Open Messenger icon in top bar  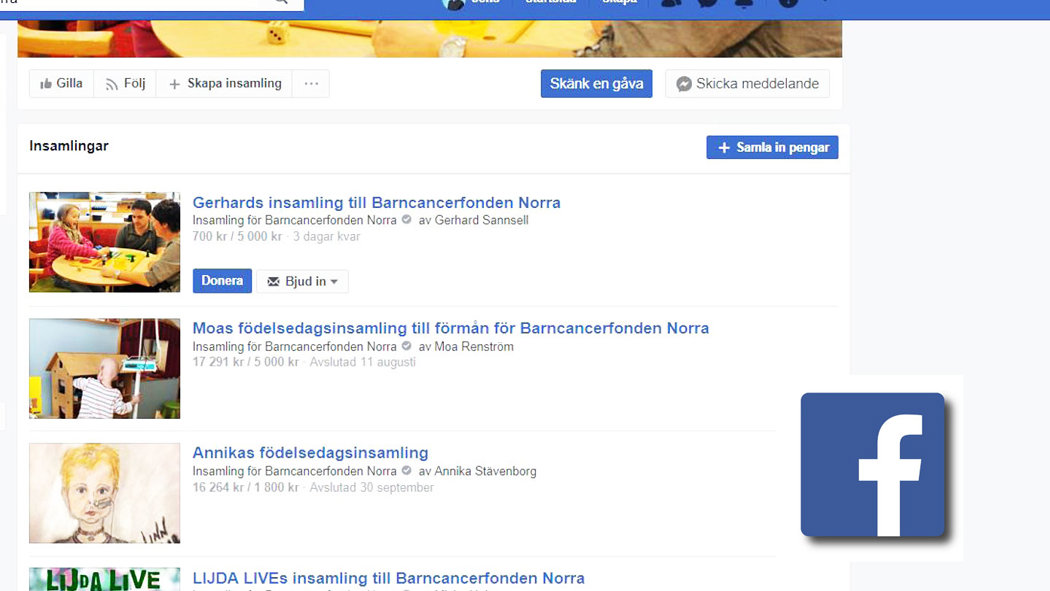[x=707, y=3]
